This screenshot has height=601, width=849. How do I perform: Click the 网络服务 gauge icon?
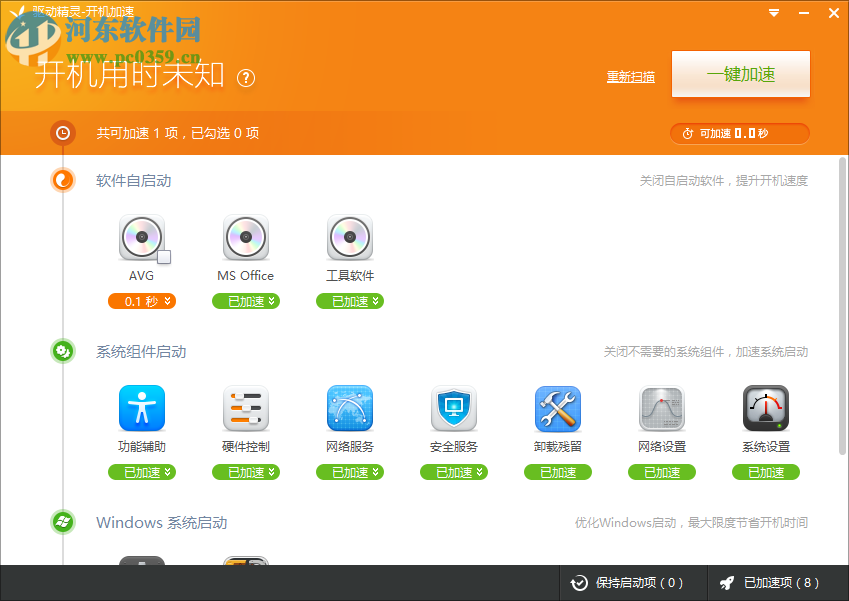coord(349,410)
